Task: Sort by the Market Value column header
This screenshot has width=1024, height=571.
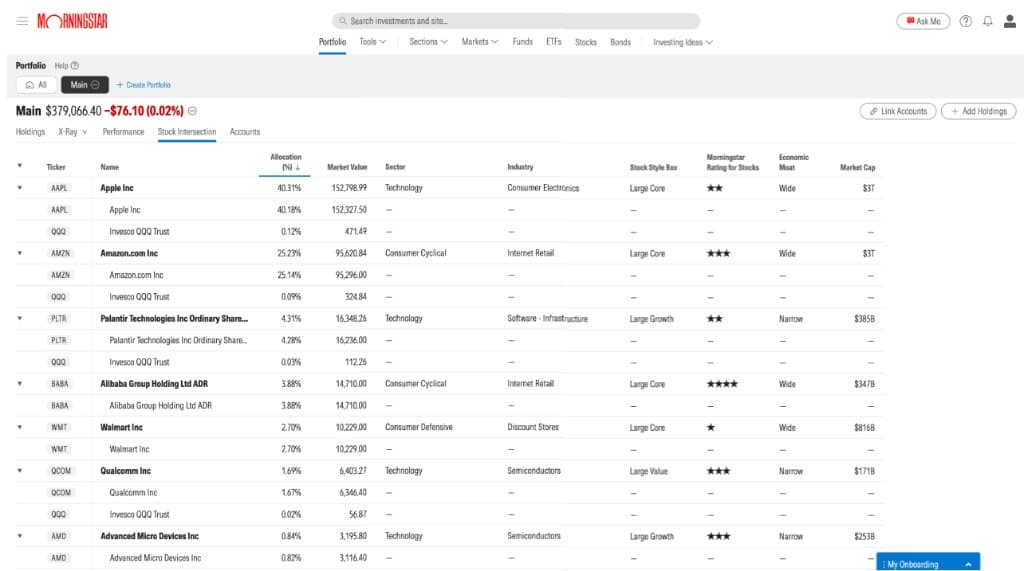Action: pos(347,167)
